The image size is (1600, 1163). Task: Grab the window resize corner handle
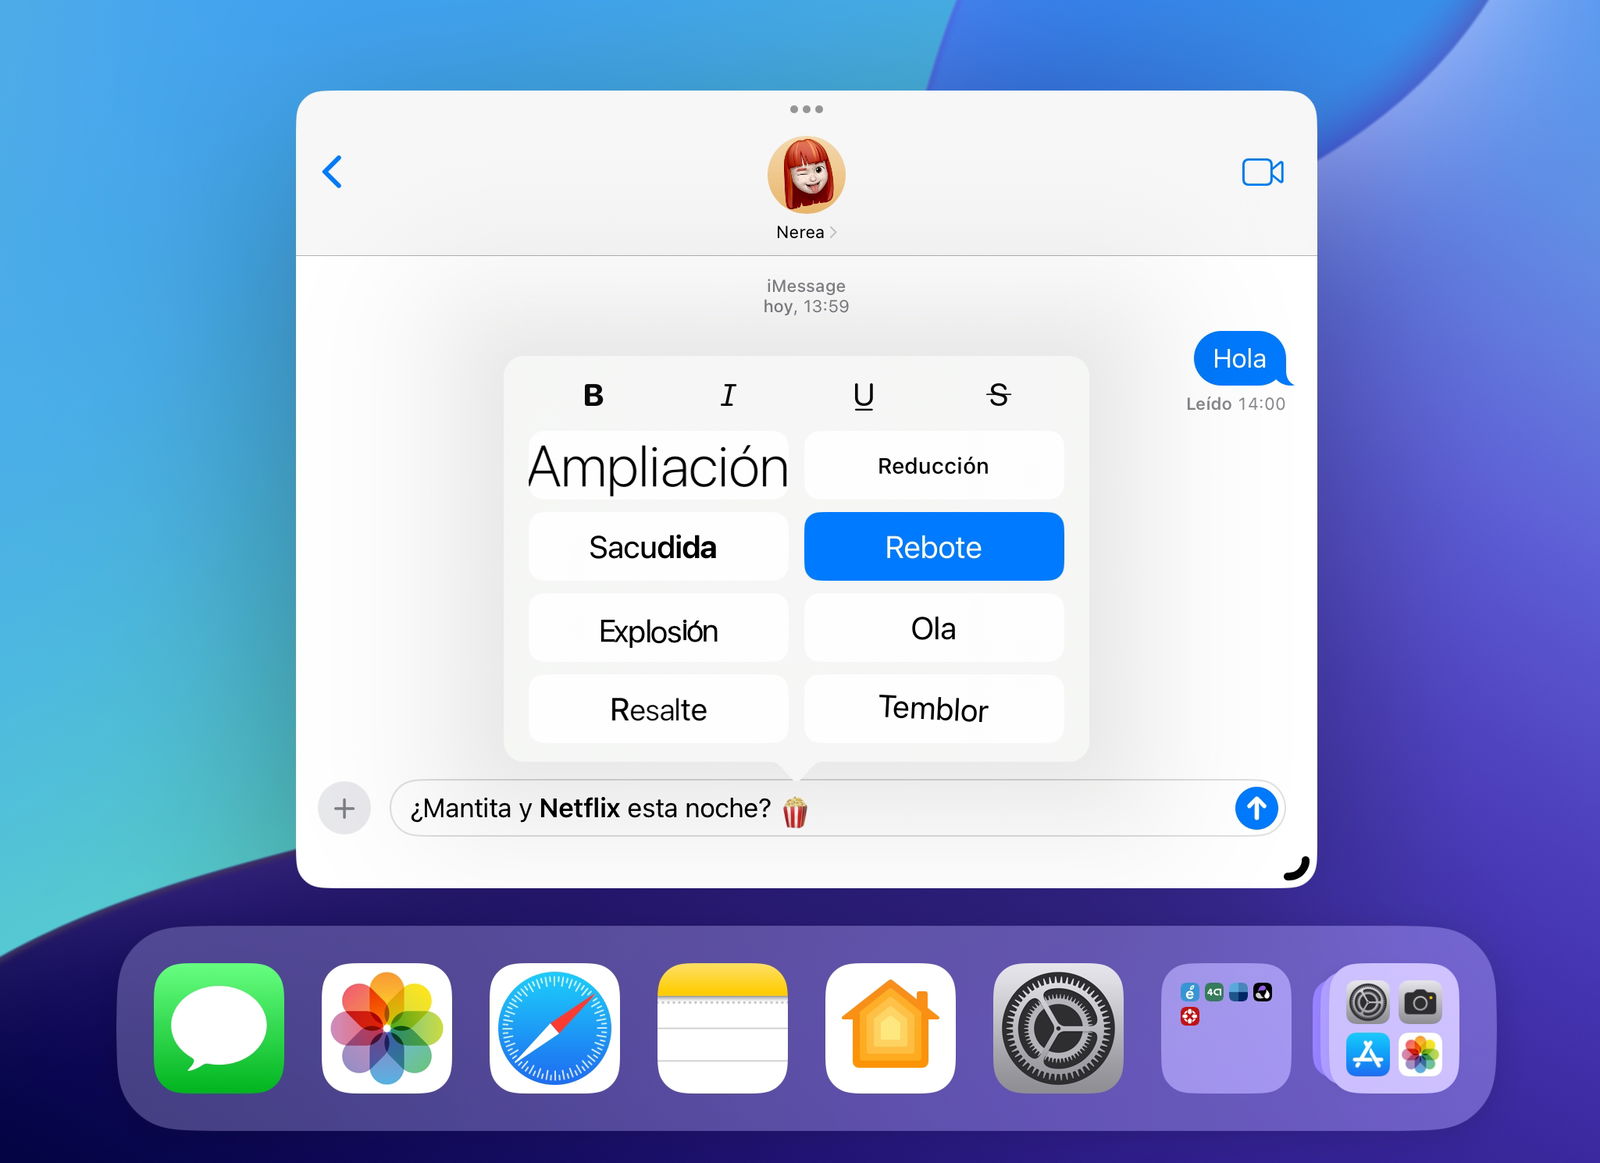(x=1297, y=869)
